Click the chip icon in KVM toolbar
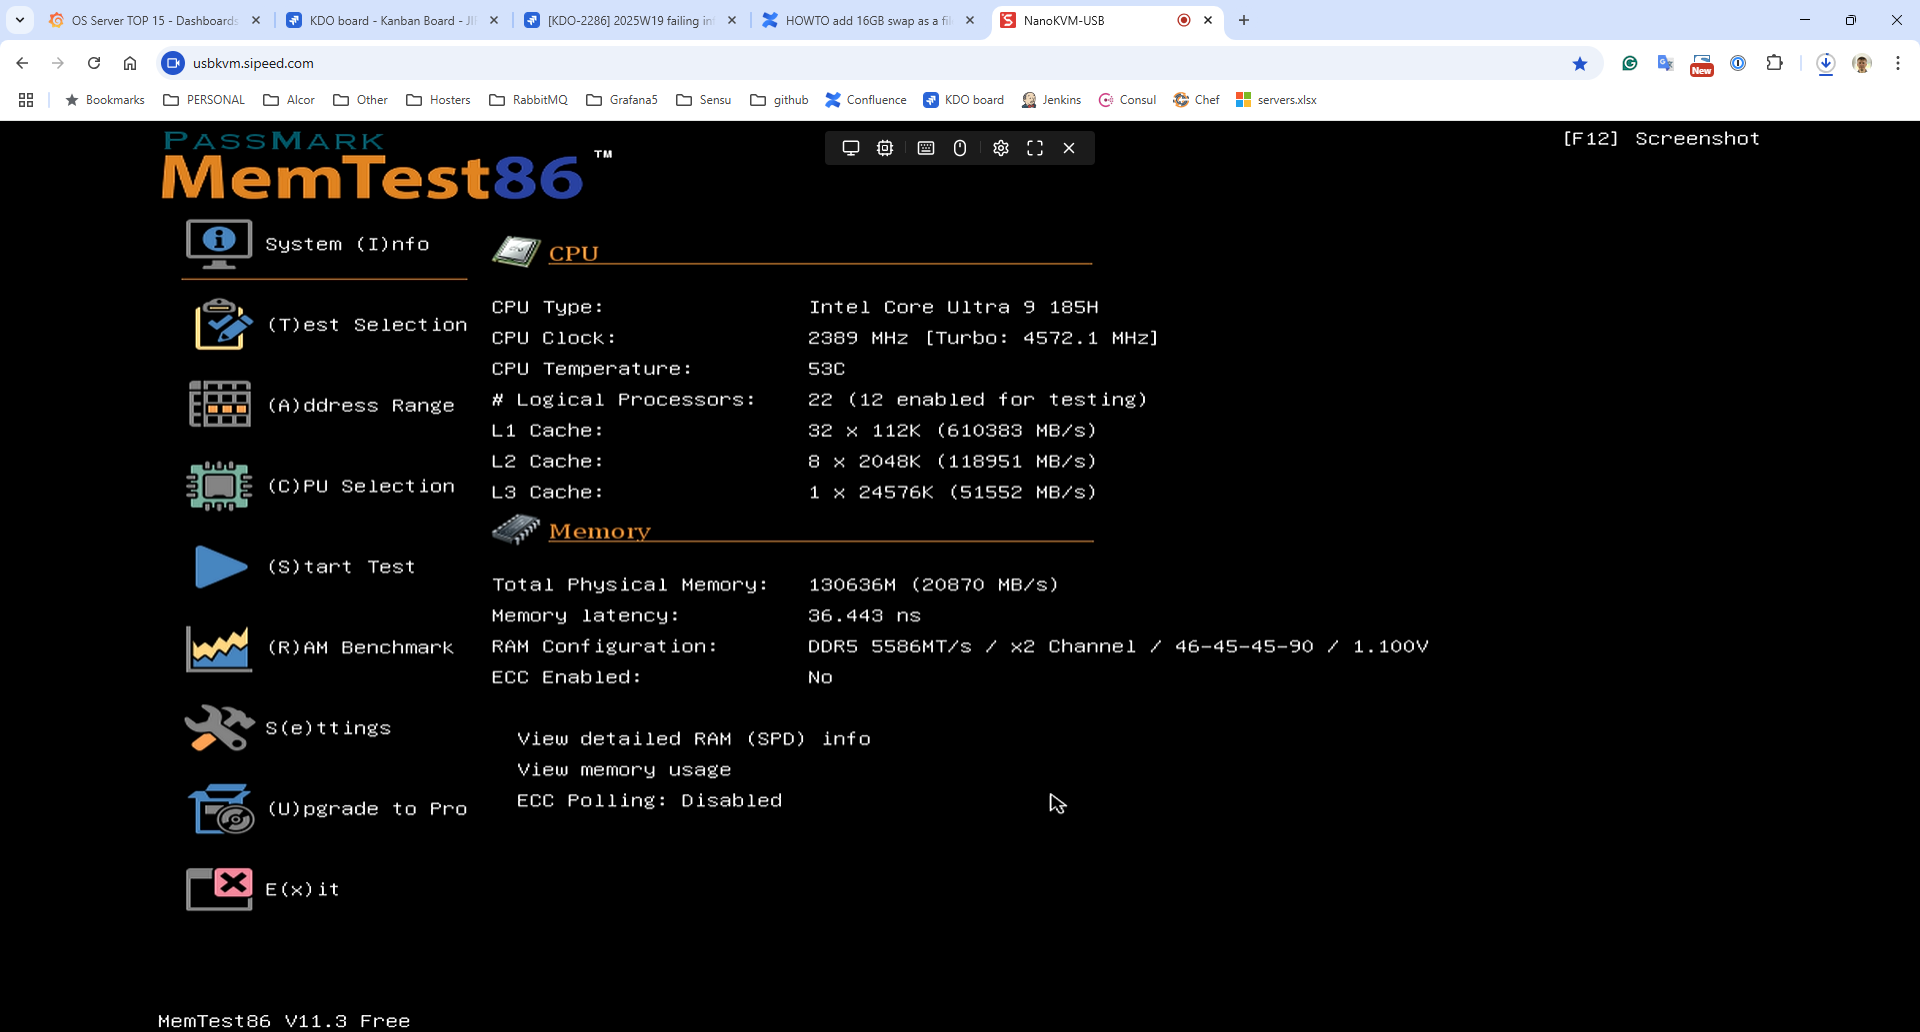 tap(885, 148)
